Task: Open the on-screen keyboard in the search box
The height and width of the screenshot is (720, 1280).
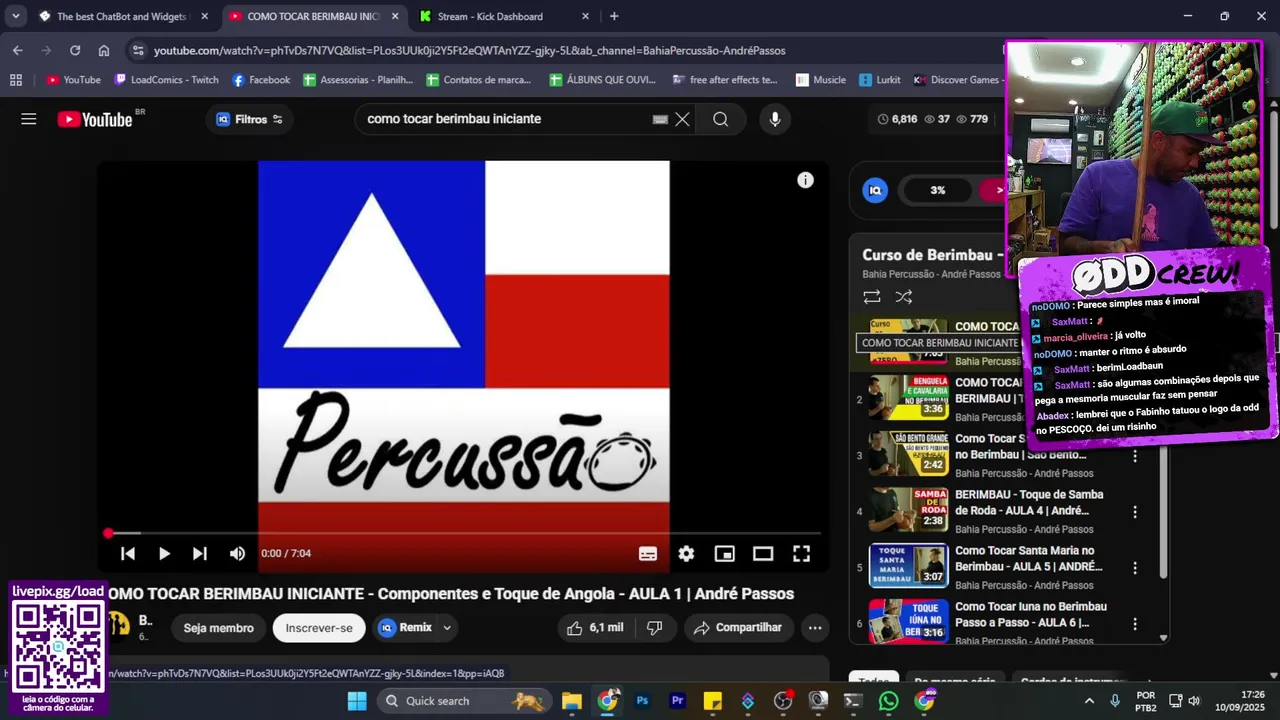Action: (x=660, y=119)
